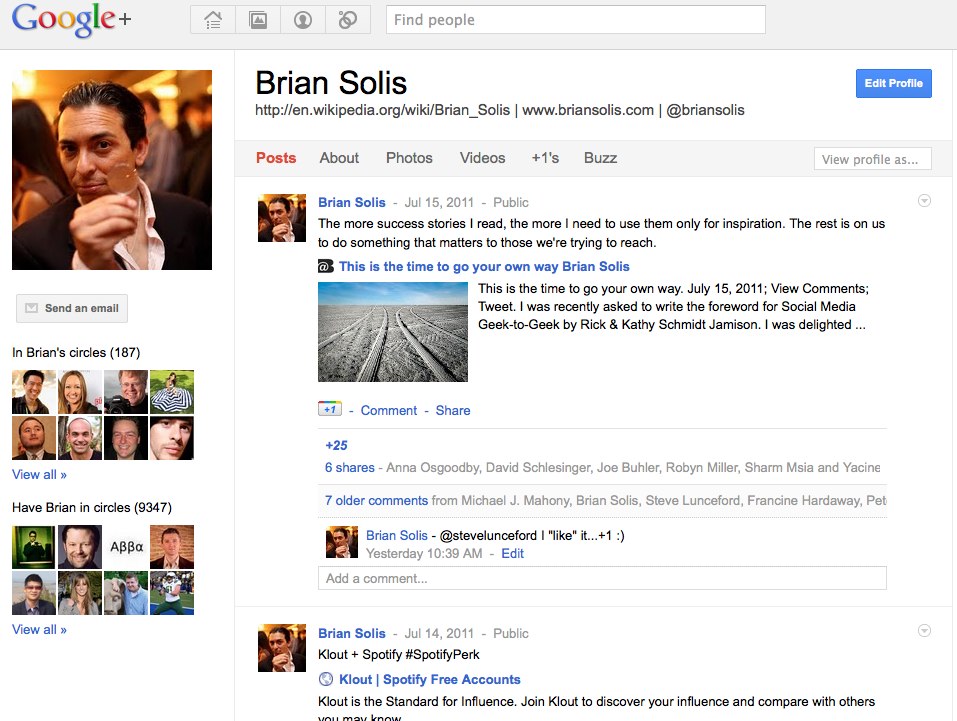This screenshot has height=721, width=957.
Task: Click 'In Brian's circles (187)' heading
Action: pyautogui.click(x=76, y=352)
